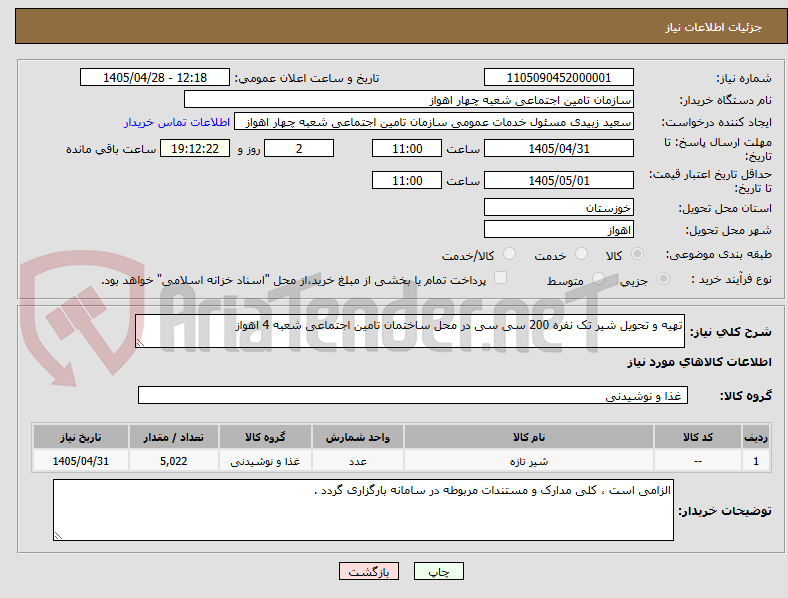Click the ایجاد کننده درخواست field
The width and height of the screenshot is (788, 598).
click(434, 122)
